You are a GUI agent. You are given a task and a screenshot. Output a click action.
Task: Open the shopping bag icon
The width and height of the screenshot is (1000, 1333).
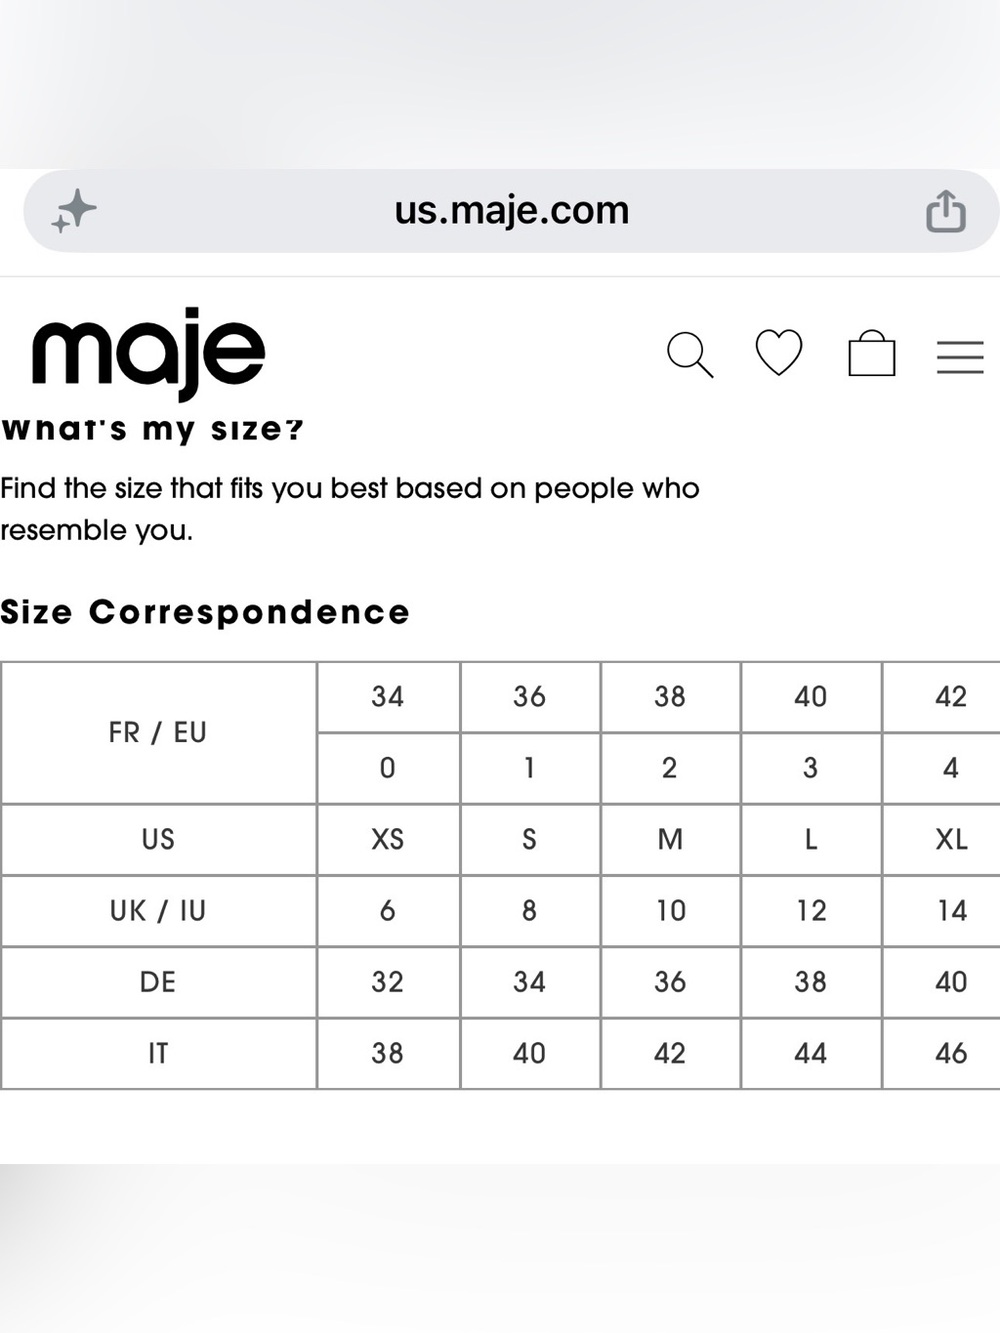872,353
